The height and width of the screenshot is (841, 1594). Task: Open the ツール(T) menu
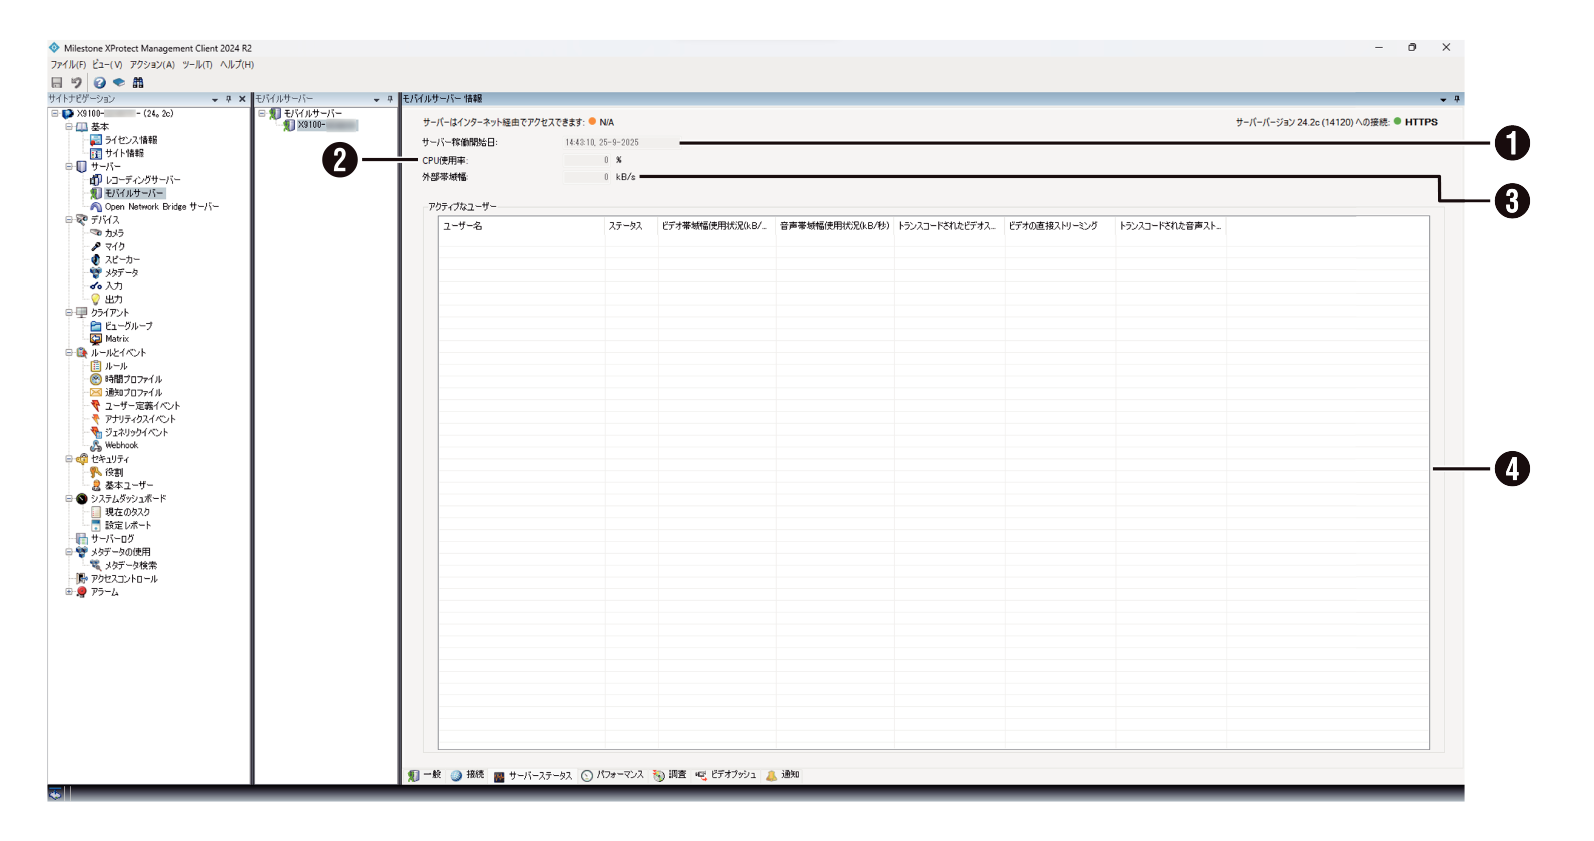pos(197,65)
